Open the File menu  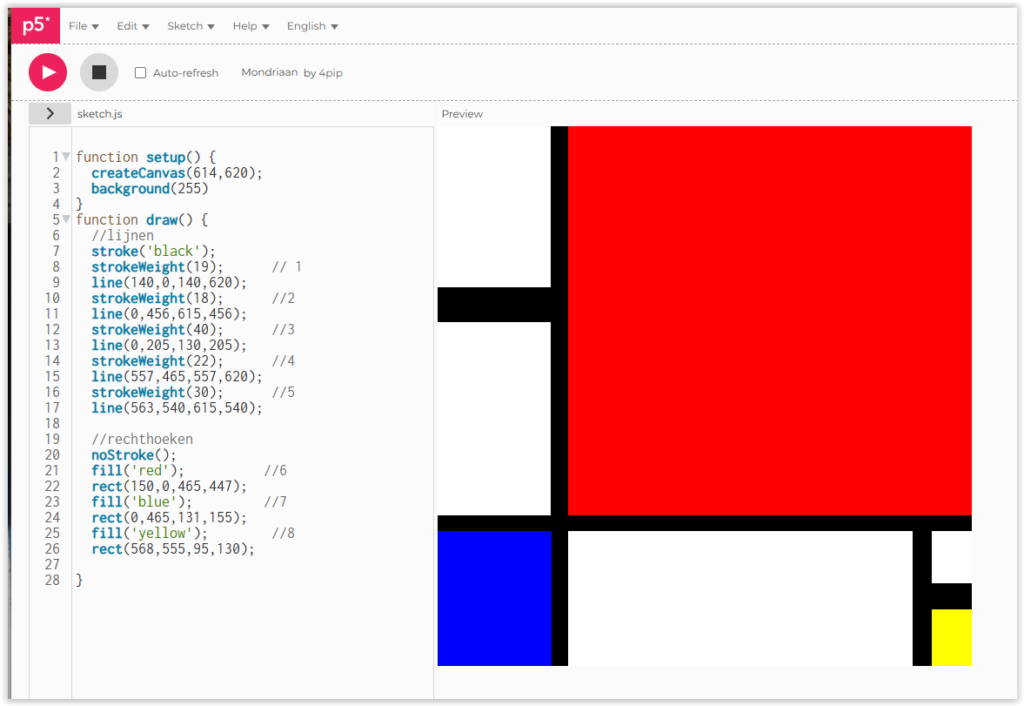point(83,26)
